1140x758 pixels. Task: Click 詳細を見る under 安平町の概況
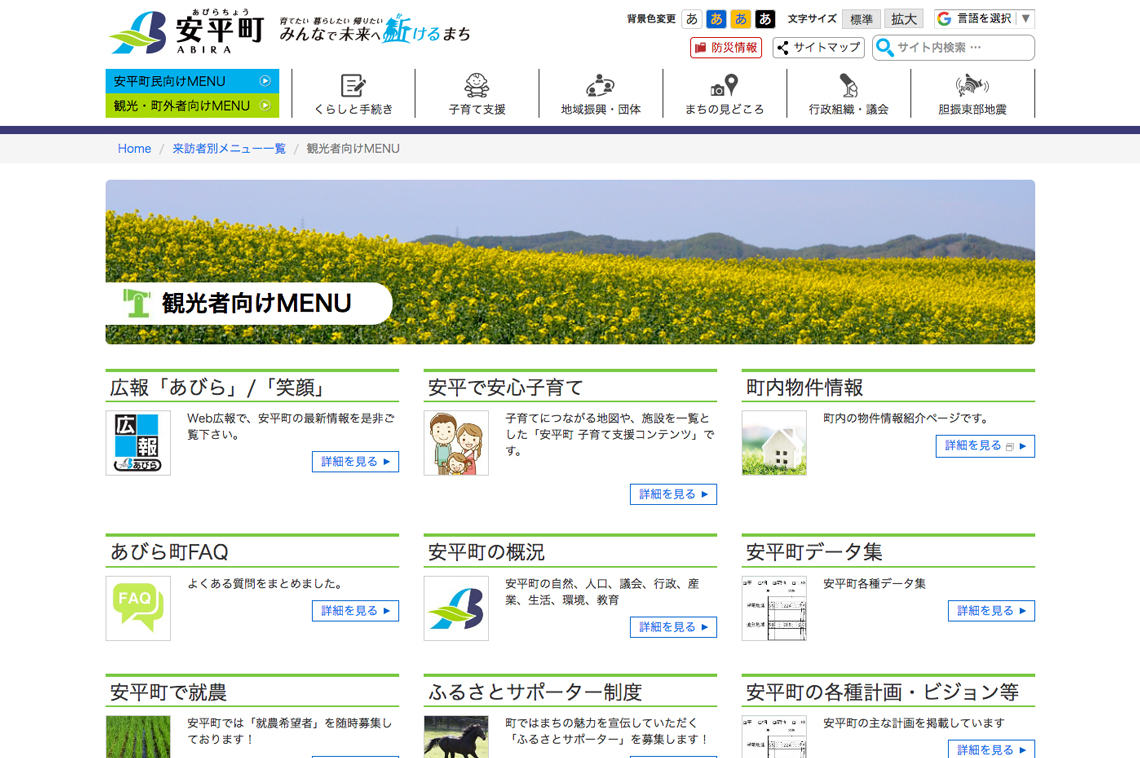[x=673, y=627]
